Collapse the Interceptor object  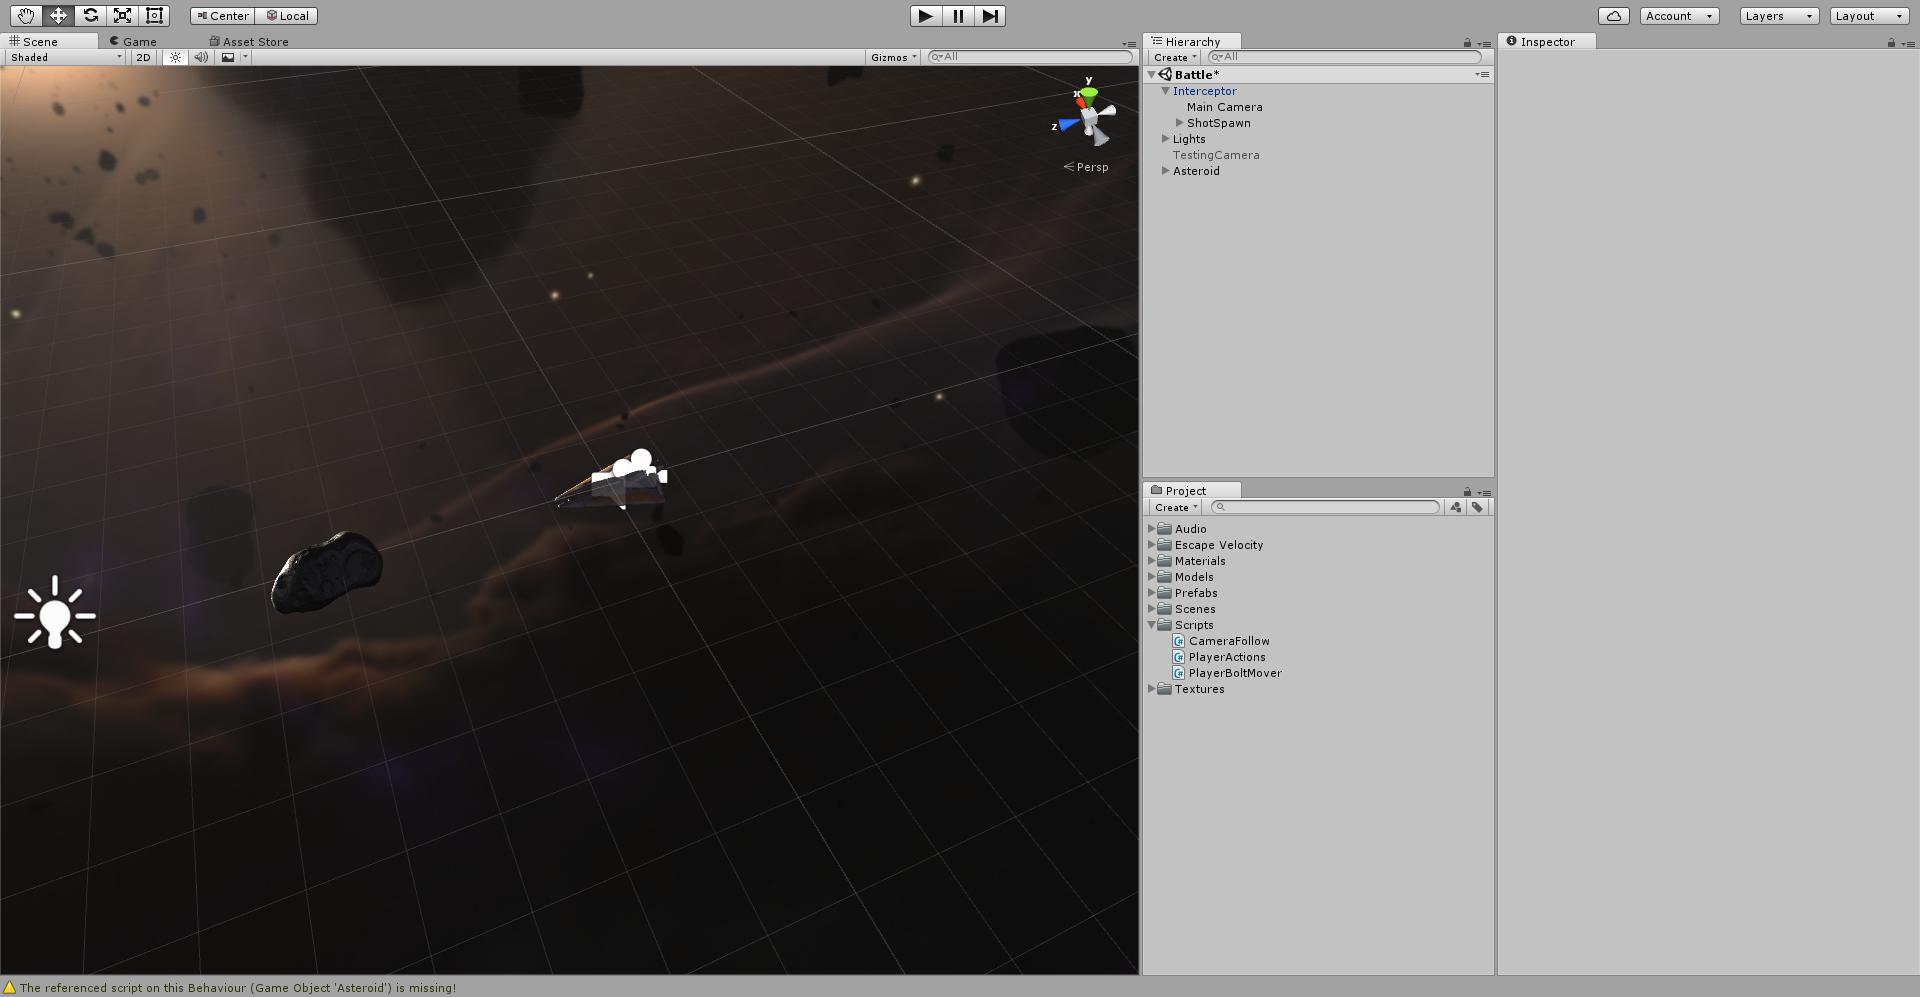[x=1165, y=91]
